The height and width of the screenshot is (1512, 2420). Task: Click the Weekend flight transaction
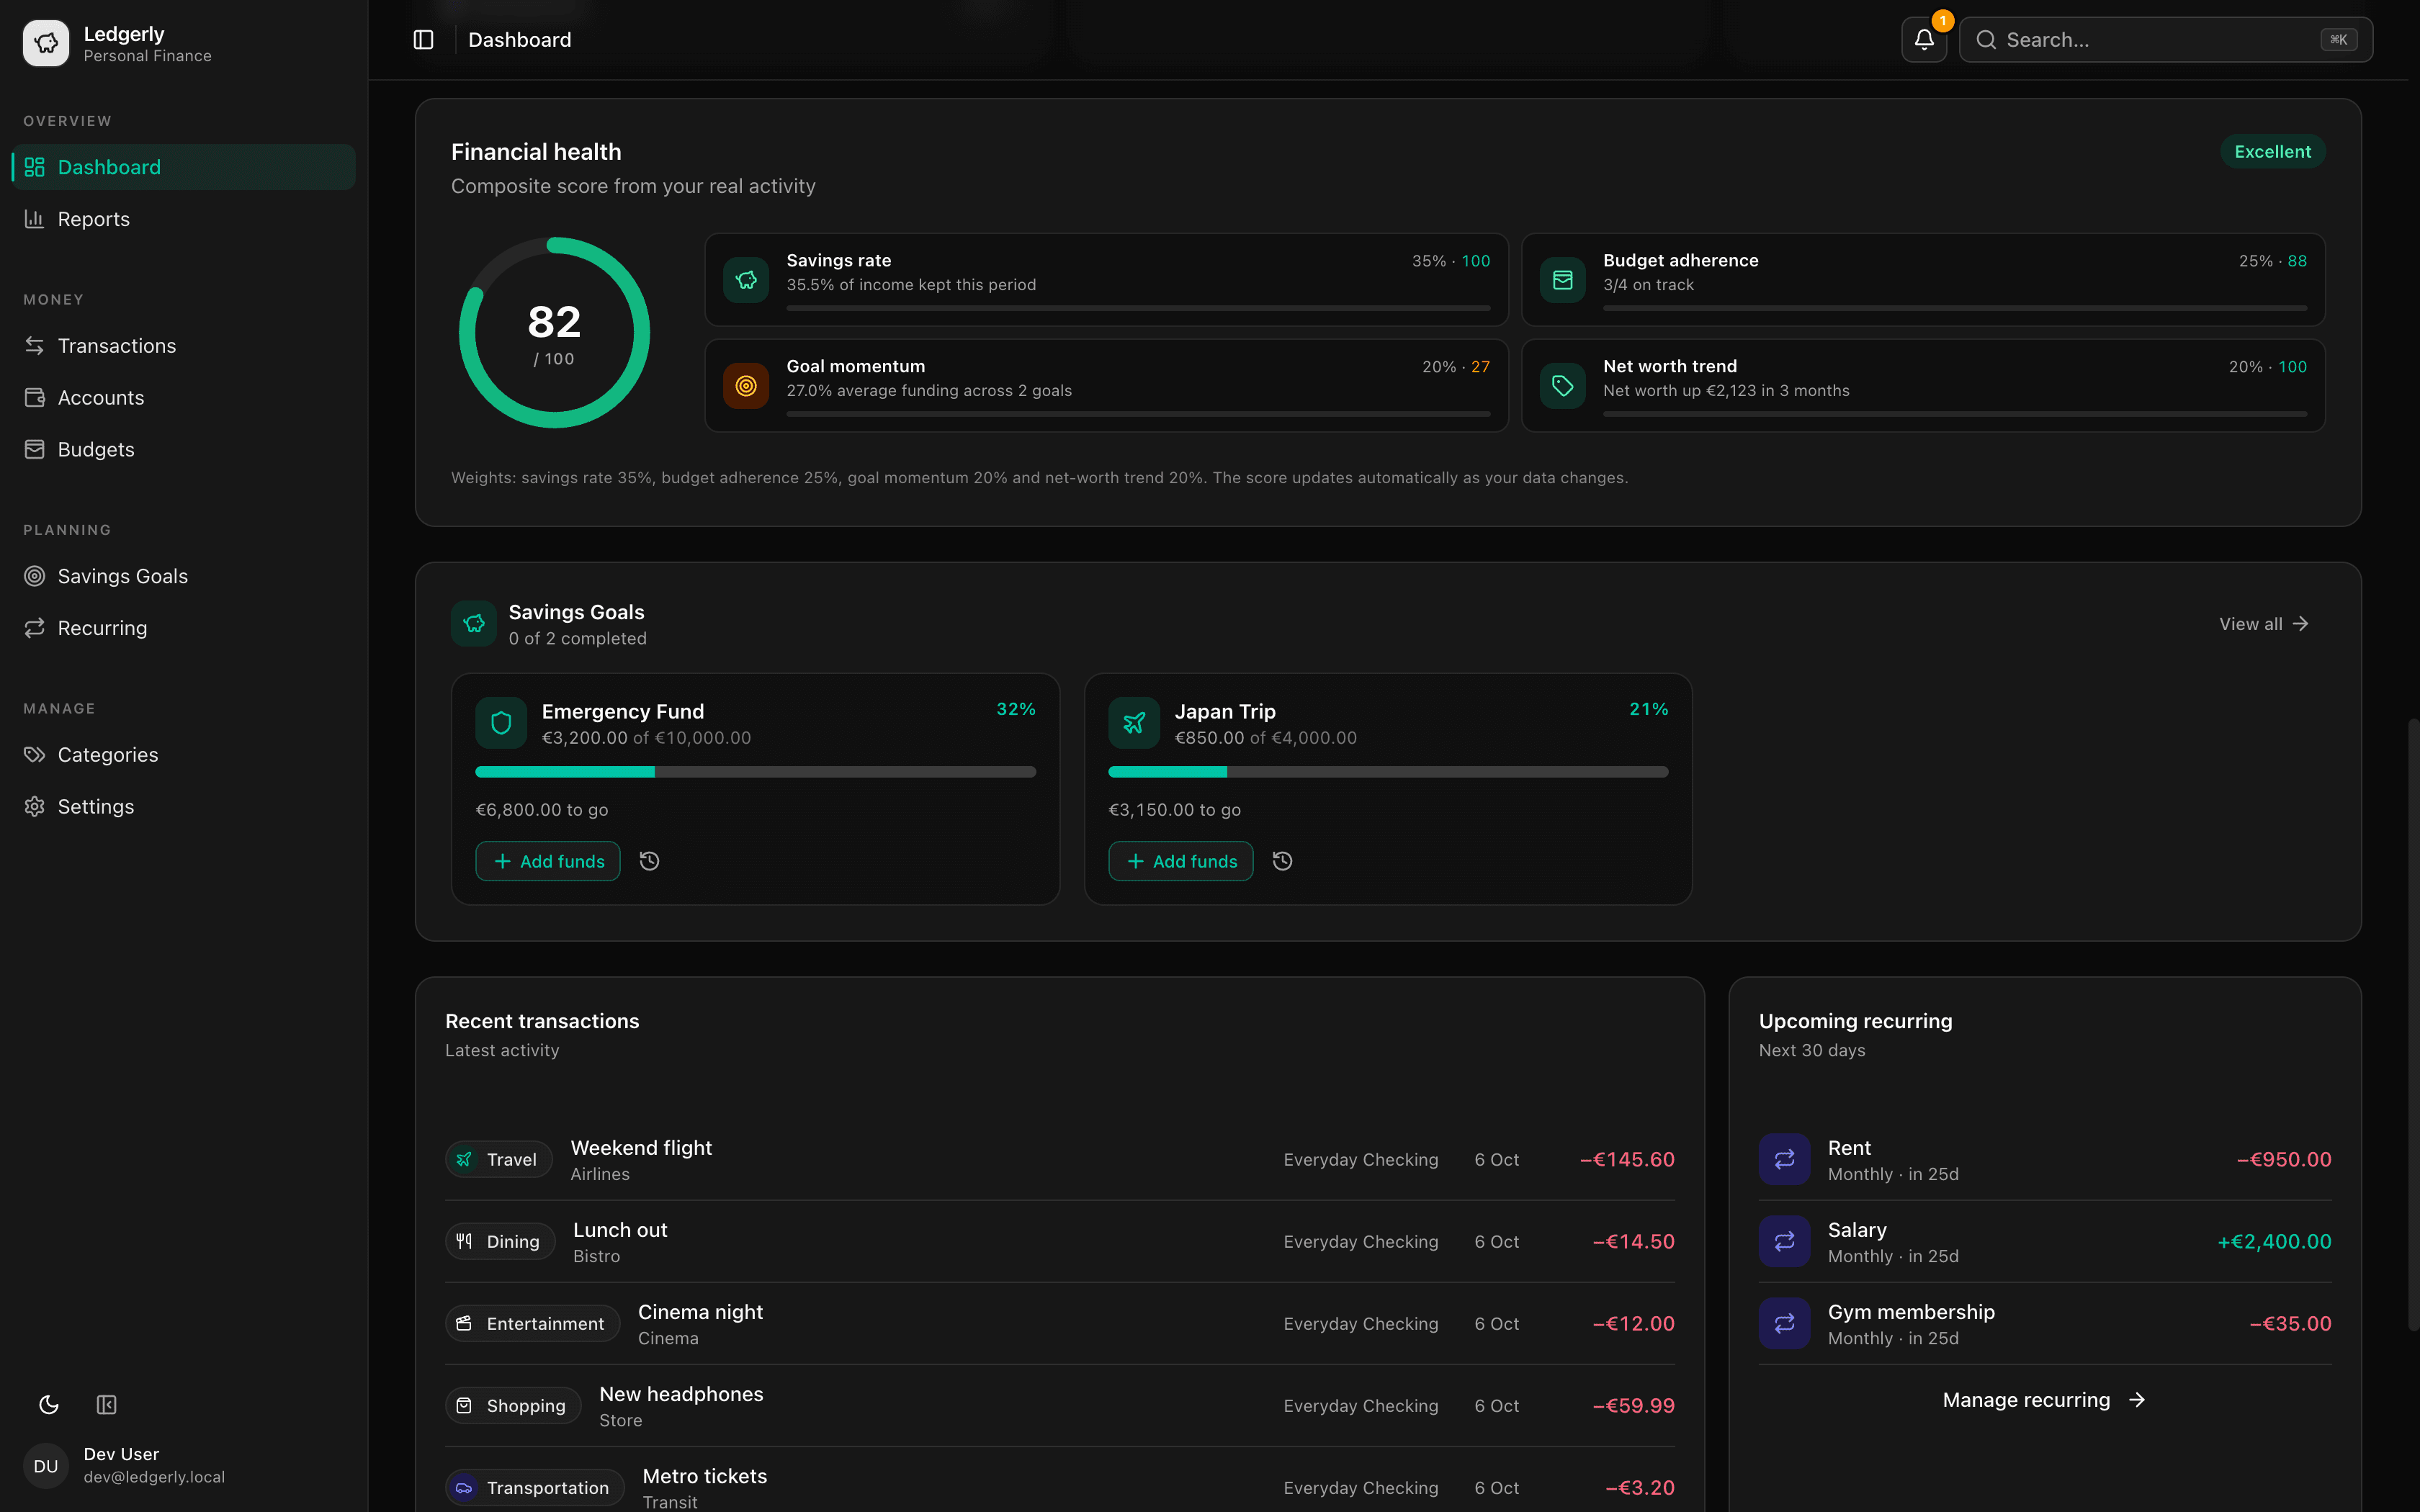[x=1060, y=1159]
